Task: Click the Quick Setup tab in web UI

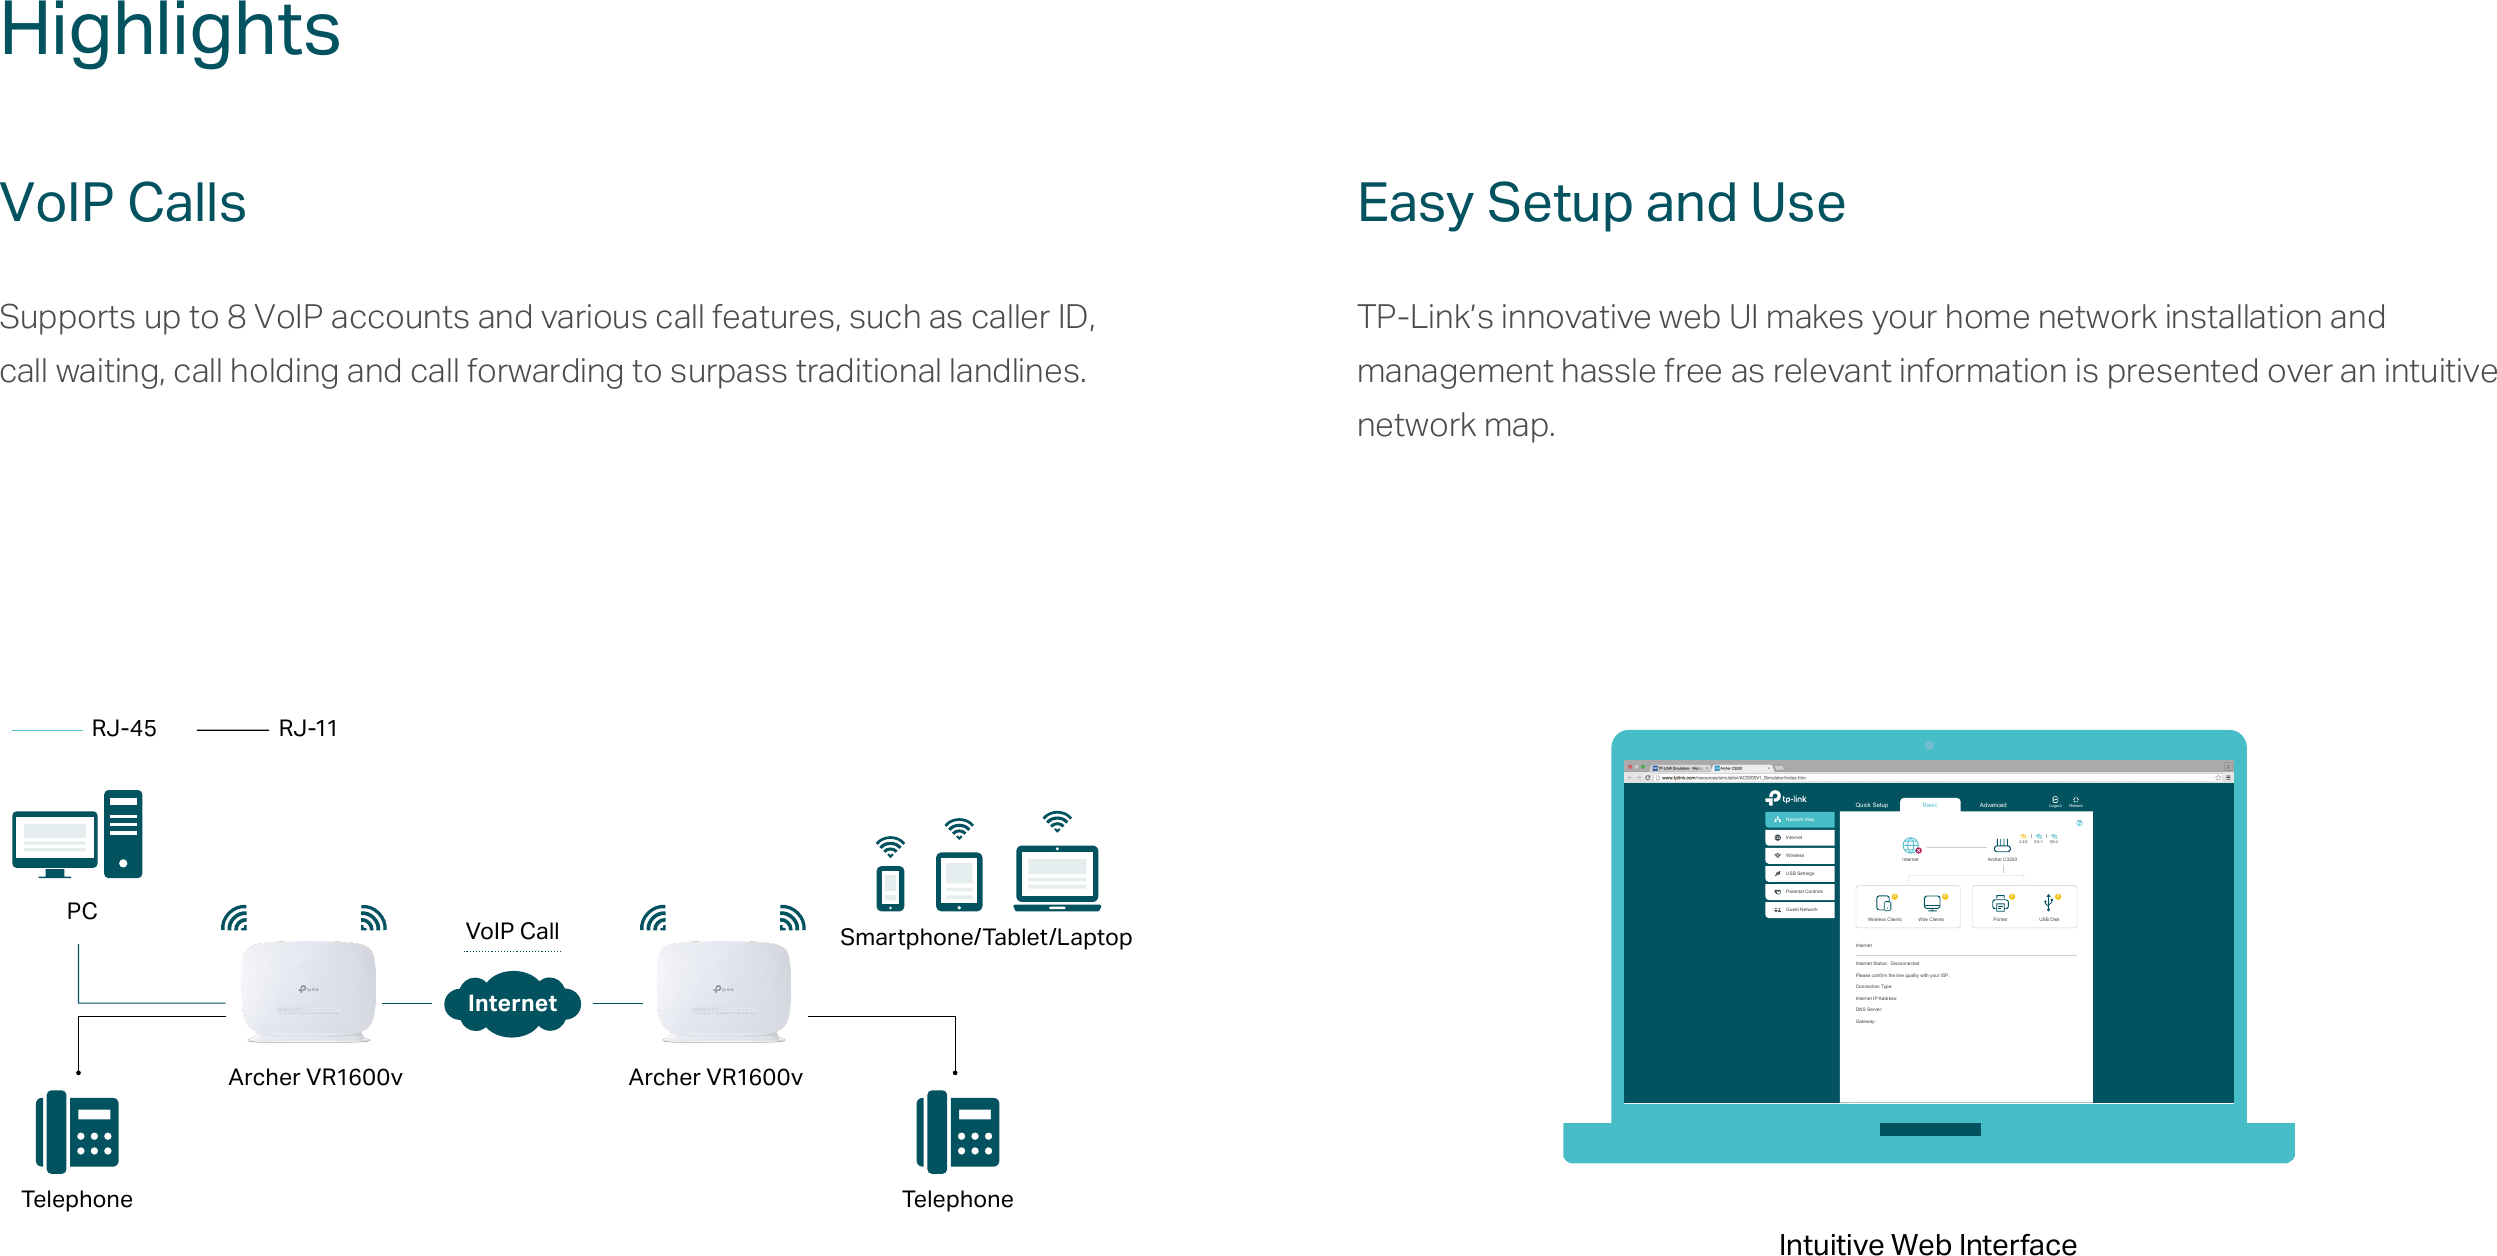Action: (x=1871, y=803)
